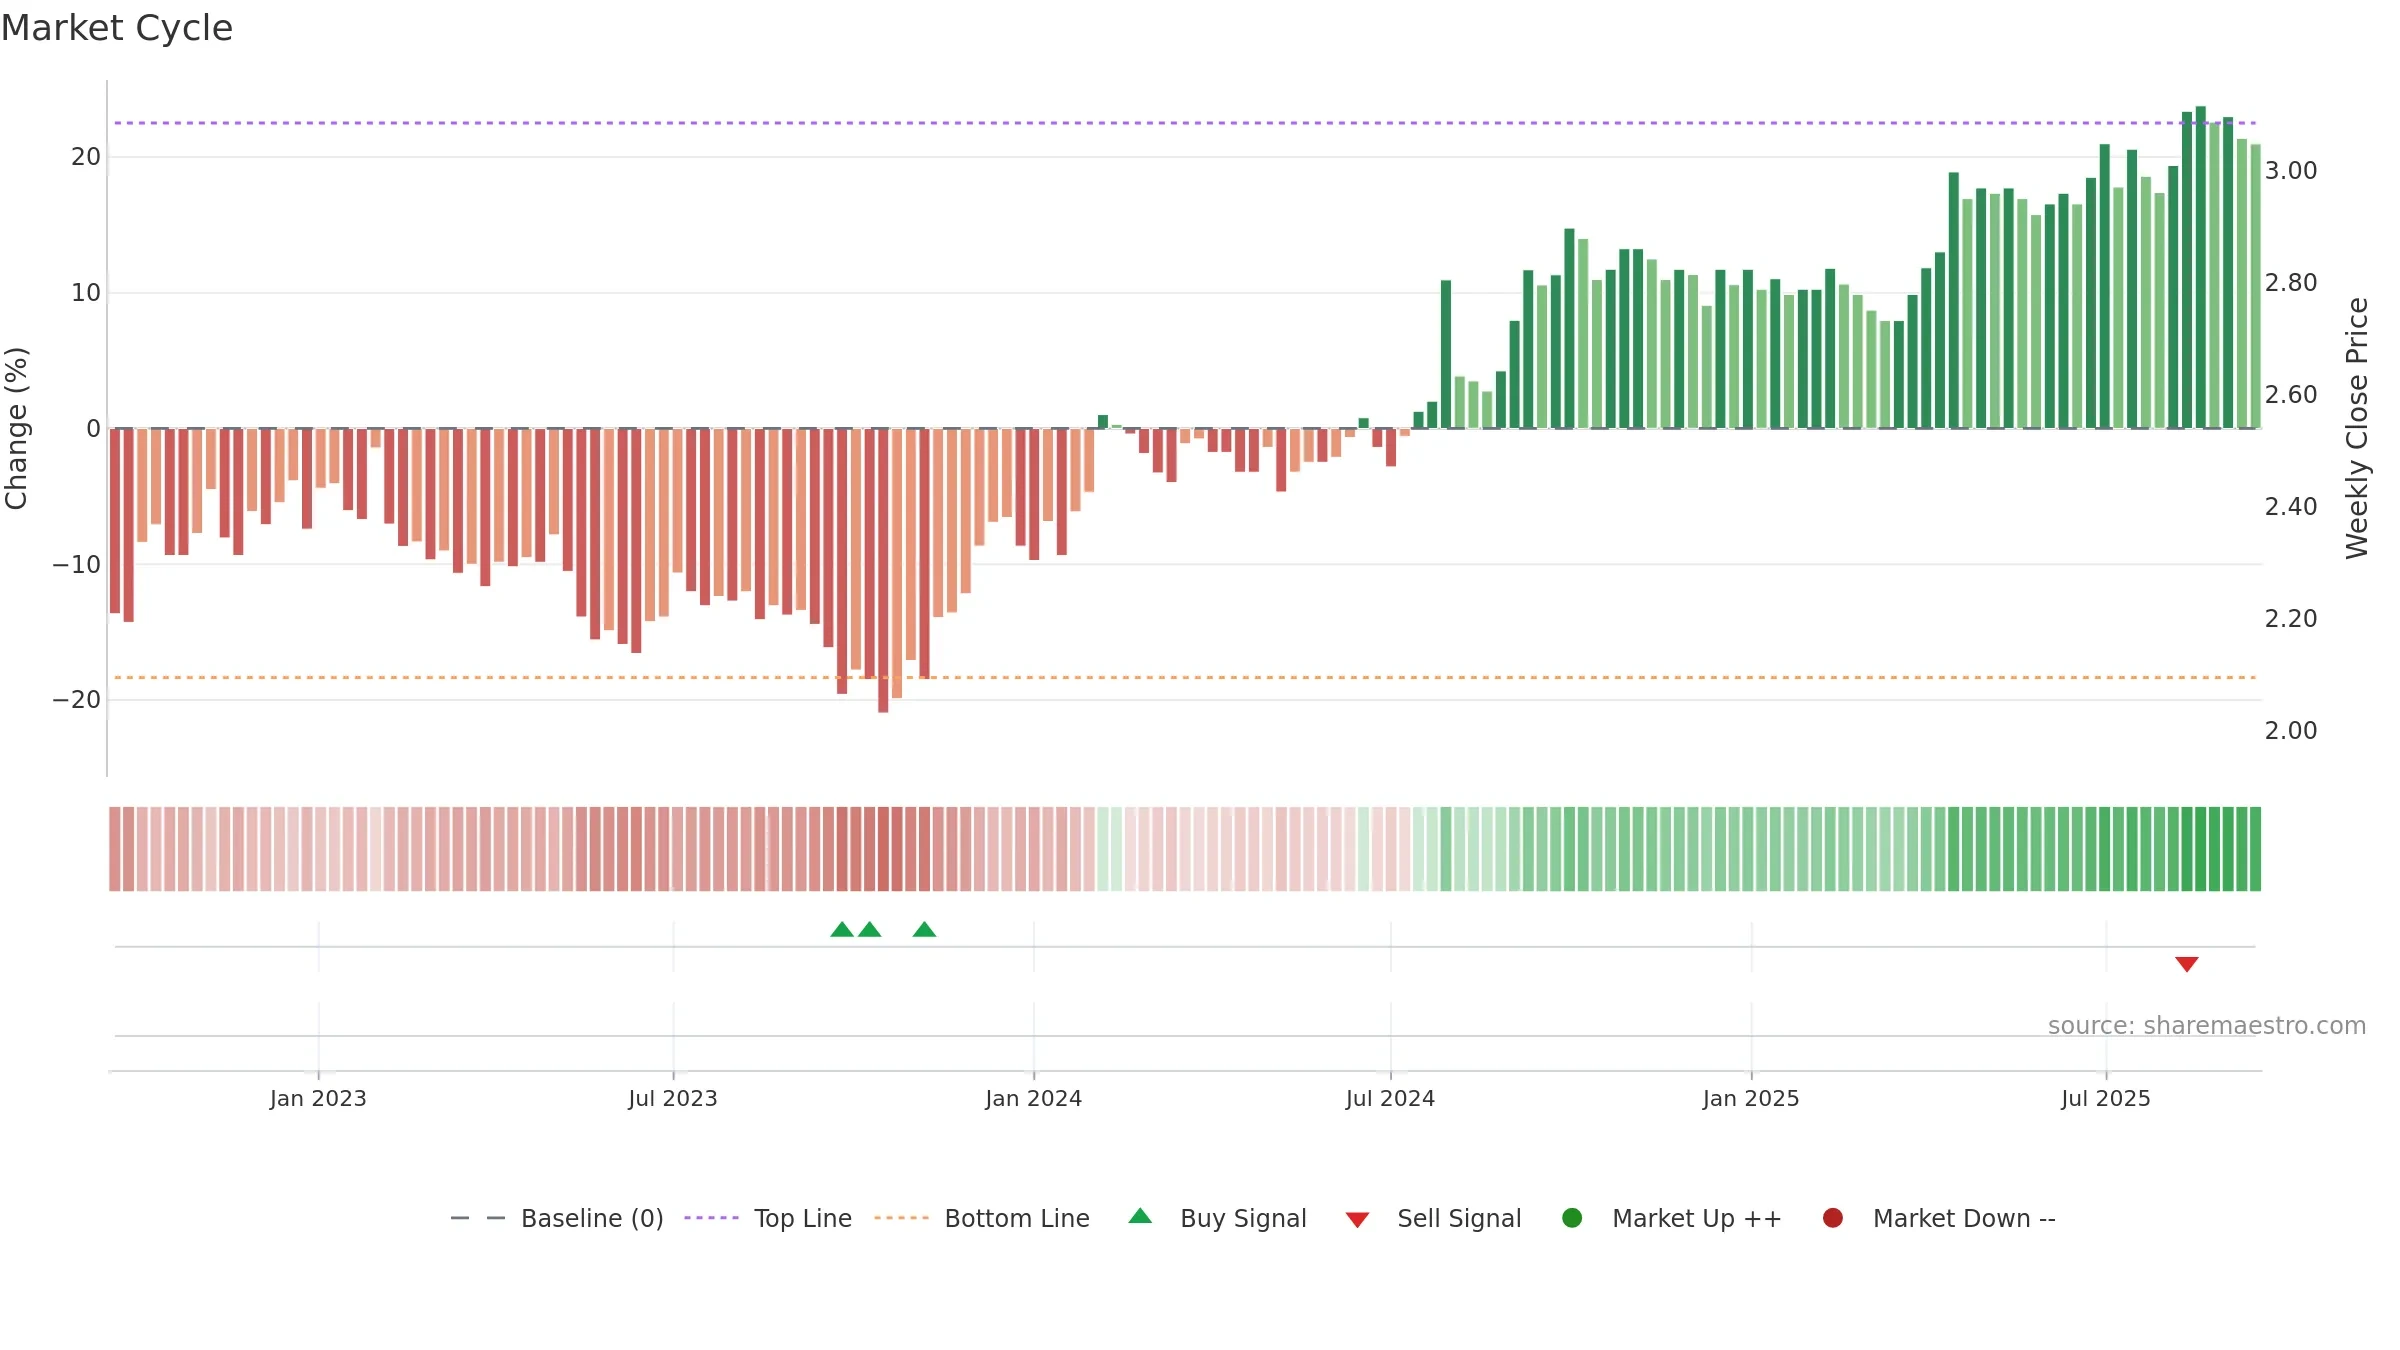The height and width of the screenshot is (1350, 2400).
Task: Click the orange dotted bottom line
Action: 1185,678
